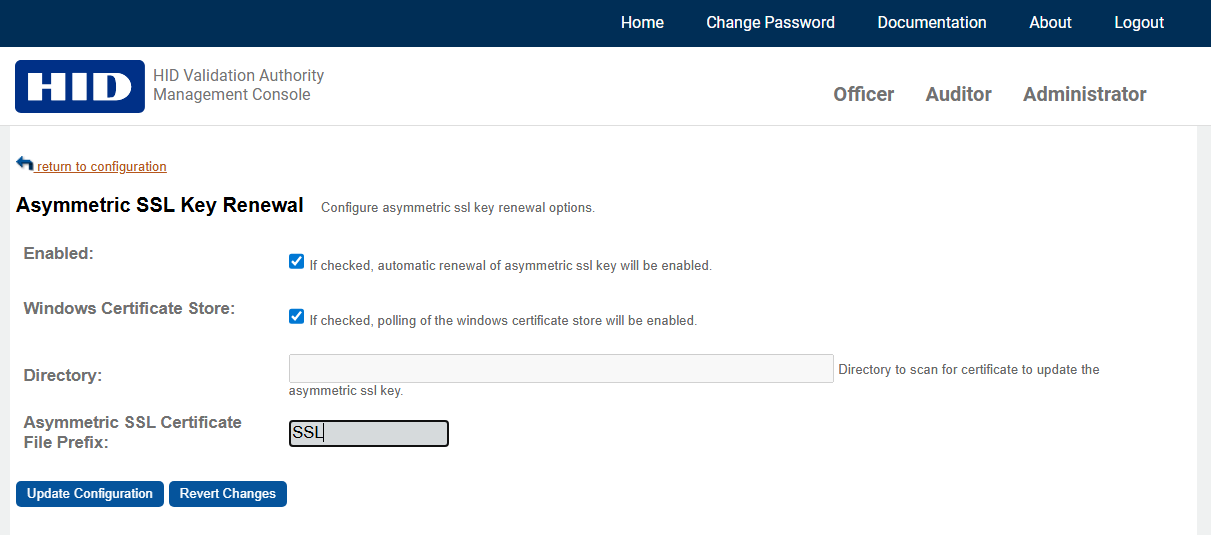
Task: Switch to the Auditor tab
Action: [958, 94]
